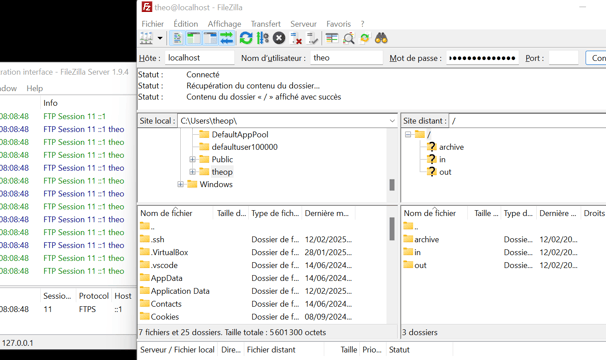Open the directory listing filters dialog
Viewport: 606px width, 360px height.
click(332, 38)
